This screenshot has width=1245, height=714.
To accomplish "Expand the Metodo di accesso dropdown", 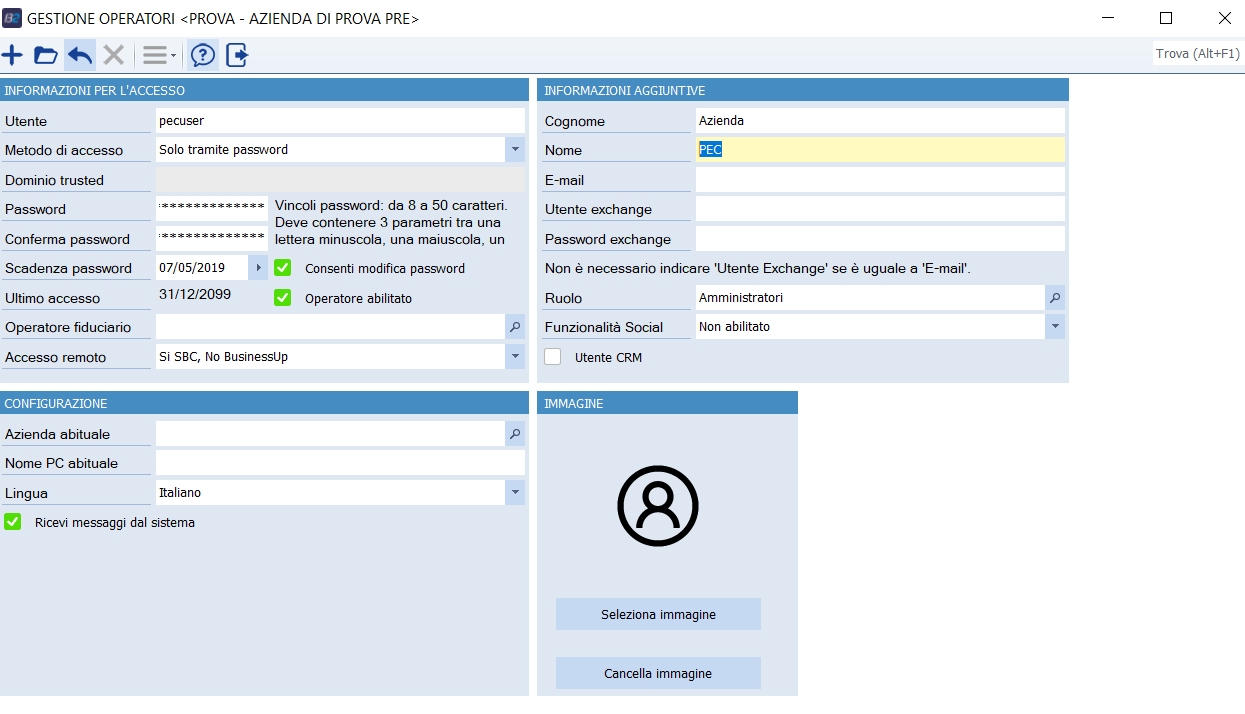I will (515, 150).
